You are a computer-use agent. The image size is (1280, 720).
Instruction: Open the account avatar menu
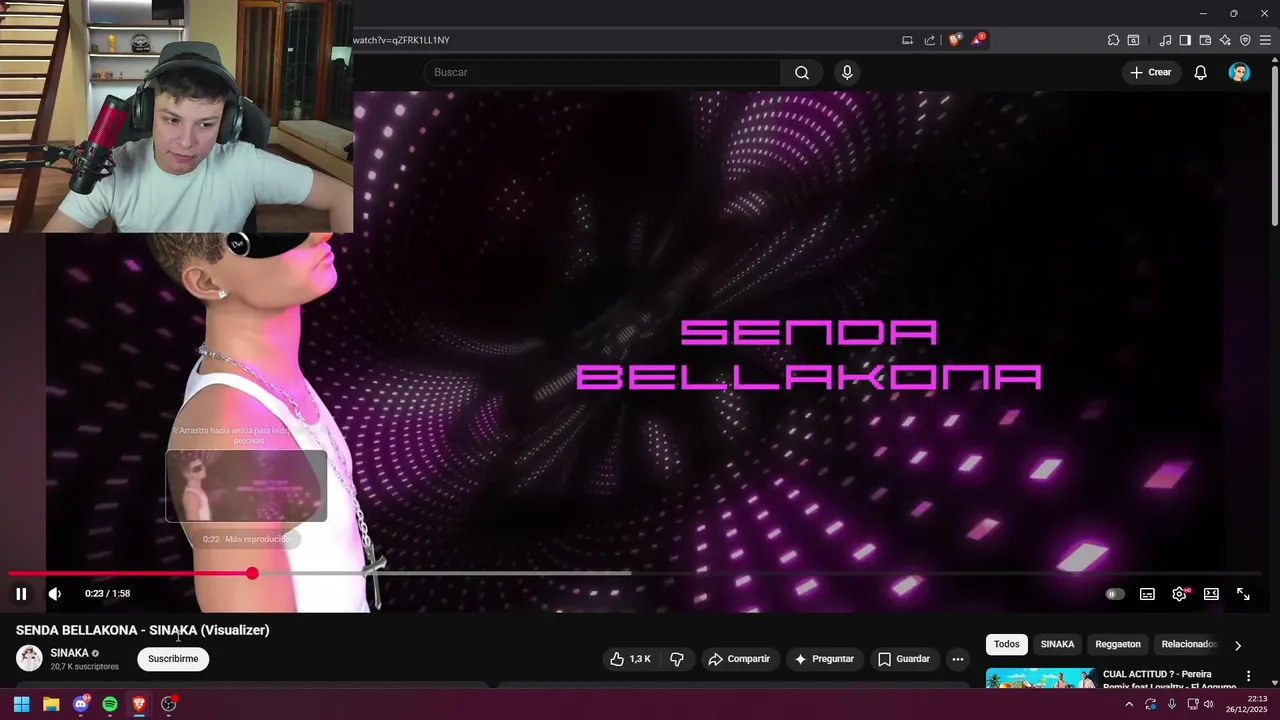tap(1239, 72)
